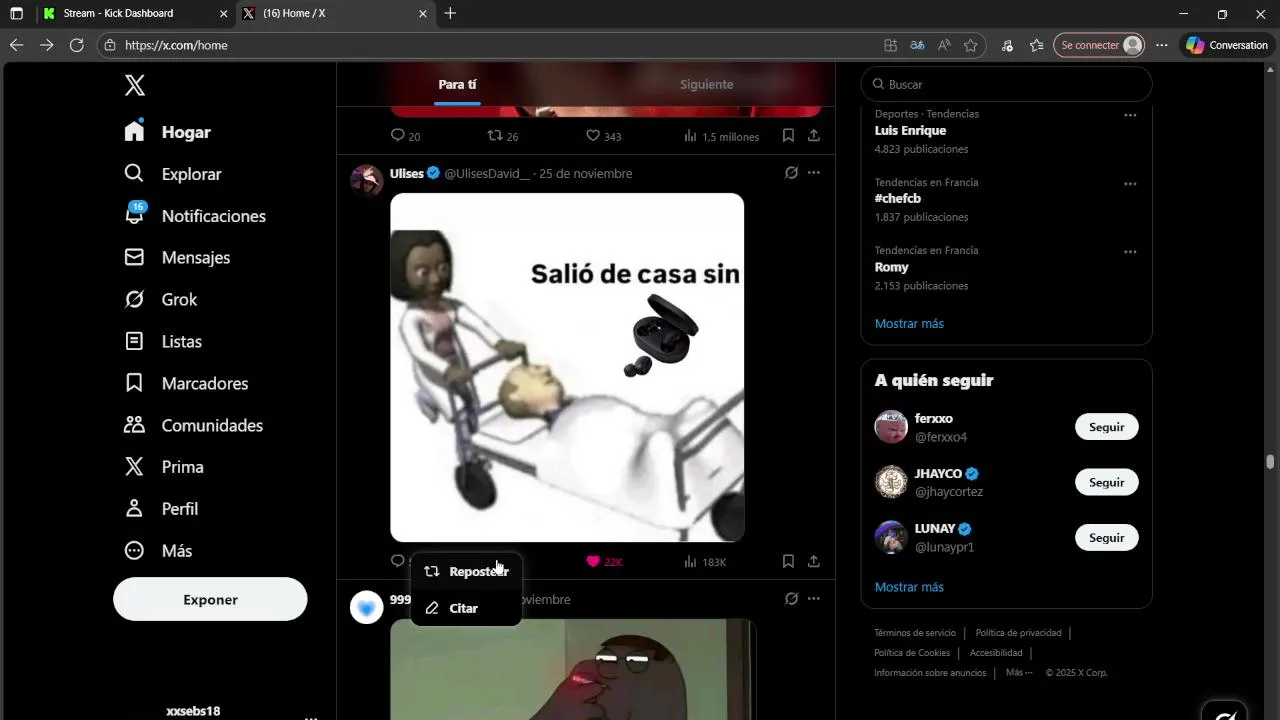Click Se connecter browser profile button
The height and width of the screenshot is (720, 1280).
1099,45
